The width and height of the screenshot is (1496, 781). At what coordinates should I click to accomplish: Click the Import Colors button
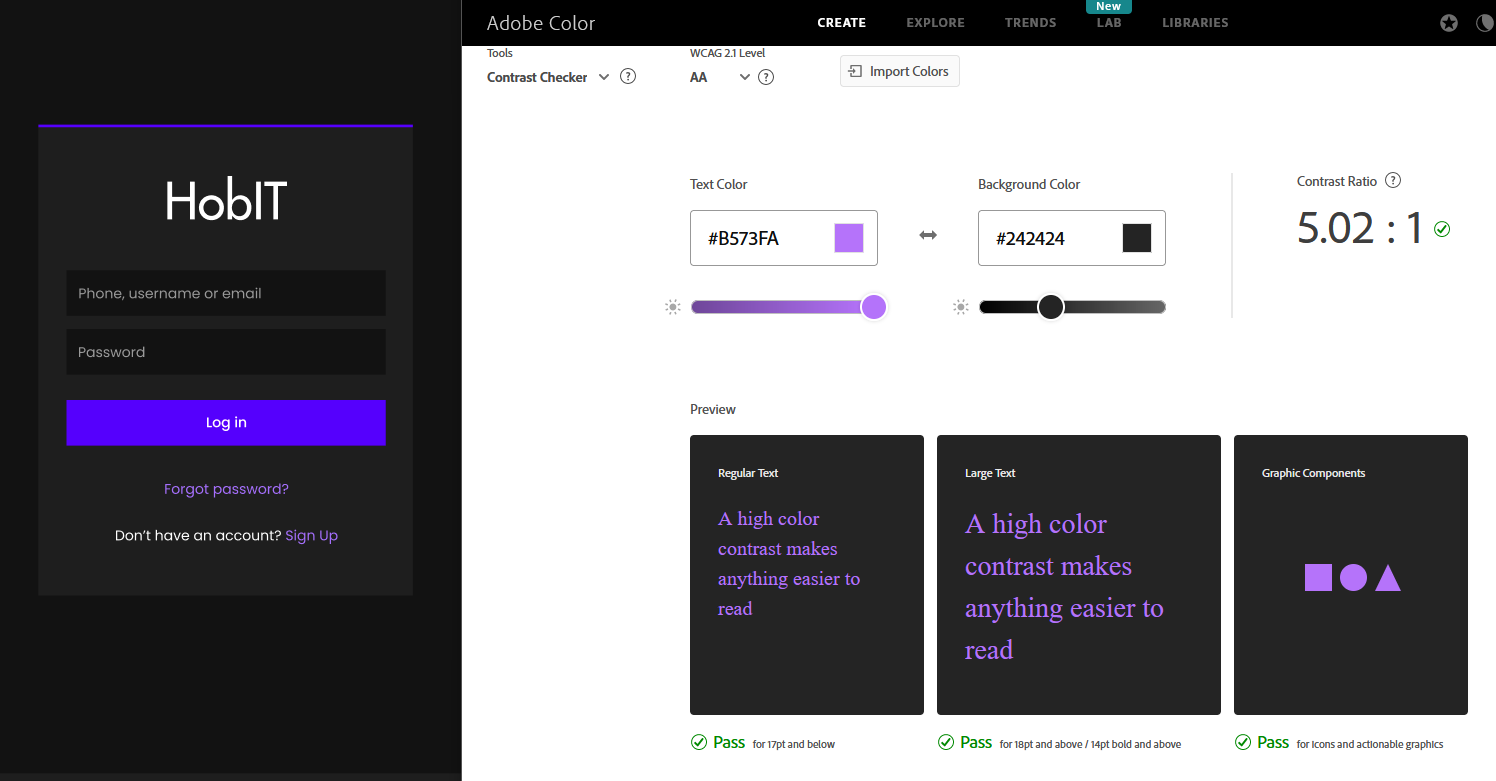tap(899, 71)
